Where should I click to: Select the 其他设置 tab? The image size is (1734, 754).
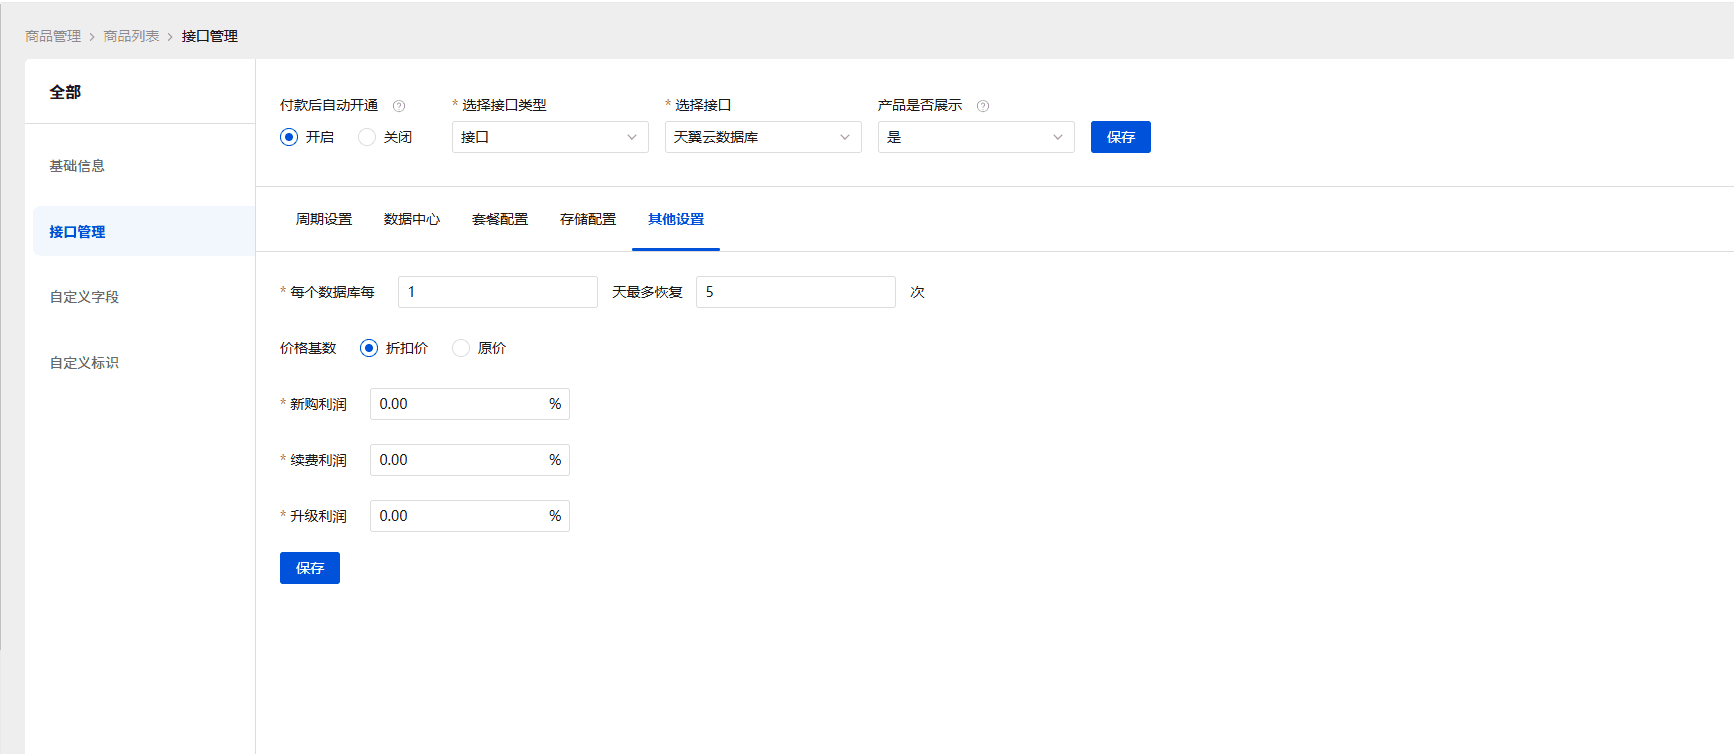(x=676, y=219)
